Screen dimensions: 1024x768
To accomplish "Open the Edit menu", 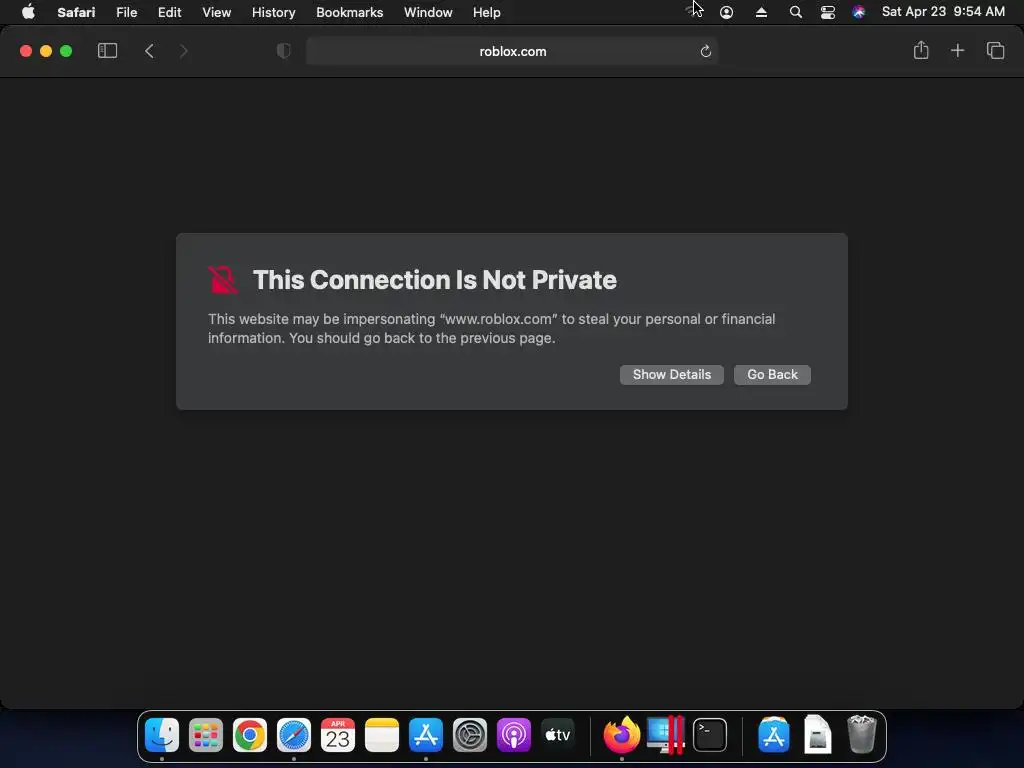I will pos(169,12).
